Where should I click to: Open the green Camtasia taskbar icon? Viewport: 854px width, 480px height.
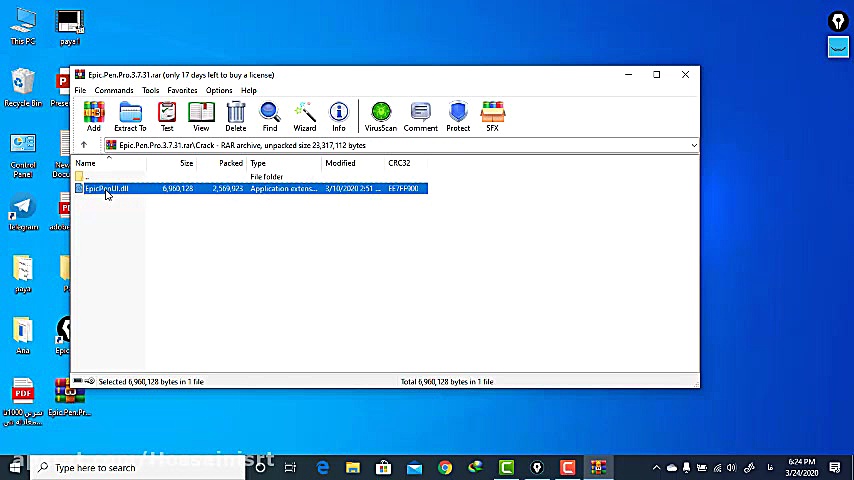pos(506,467)
